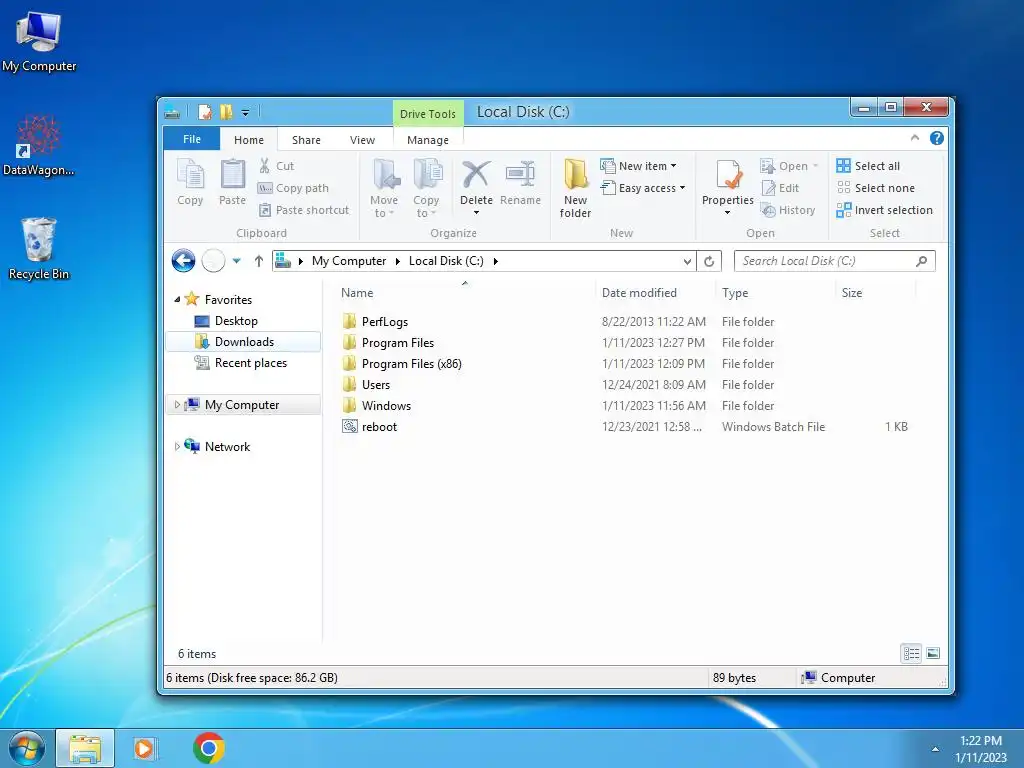
Task: Refresh the Local Disk (C:) listing
Action: coord(709,261)
